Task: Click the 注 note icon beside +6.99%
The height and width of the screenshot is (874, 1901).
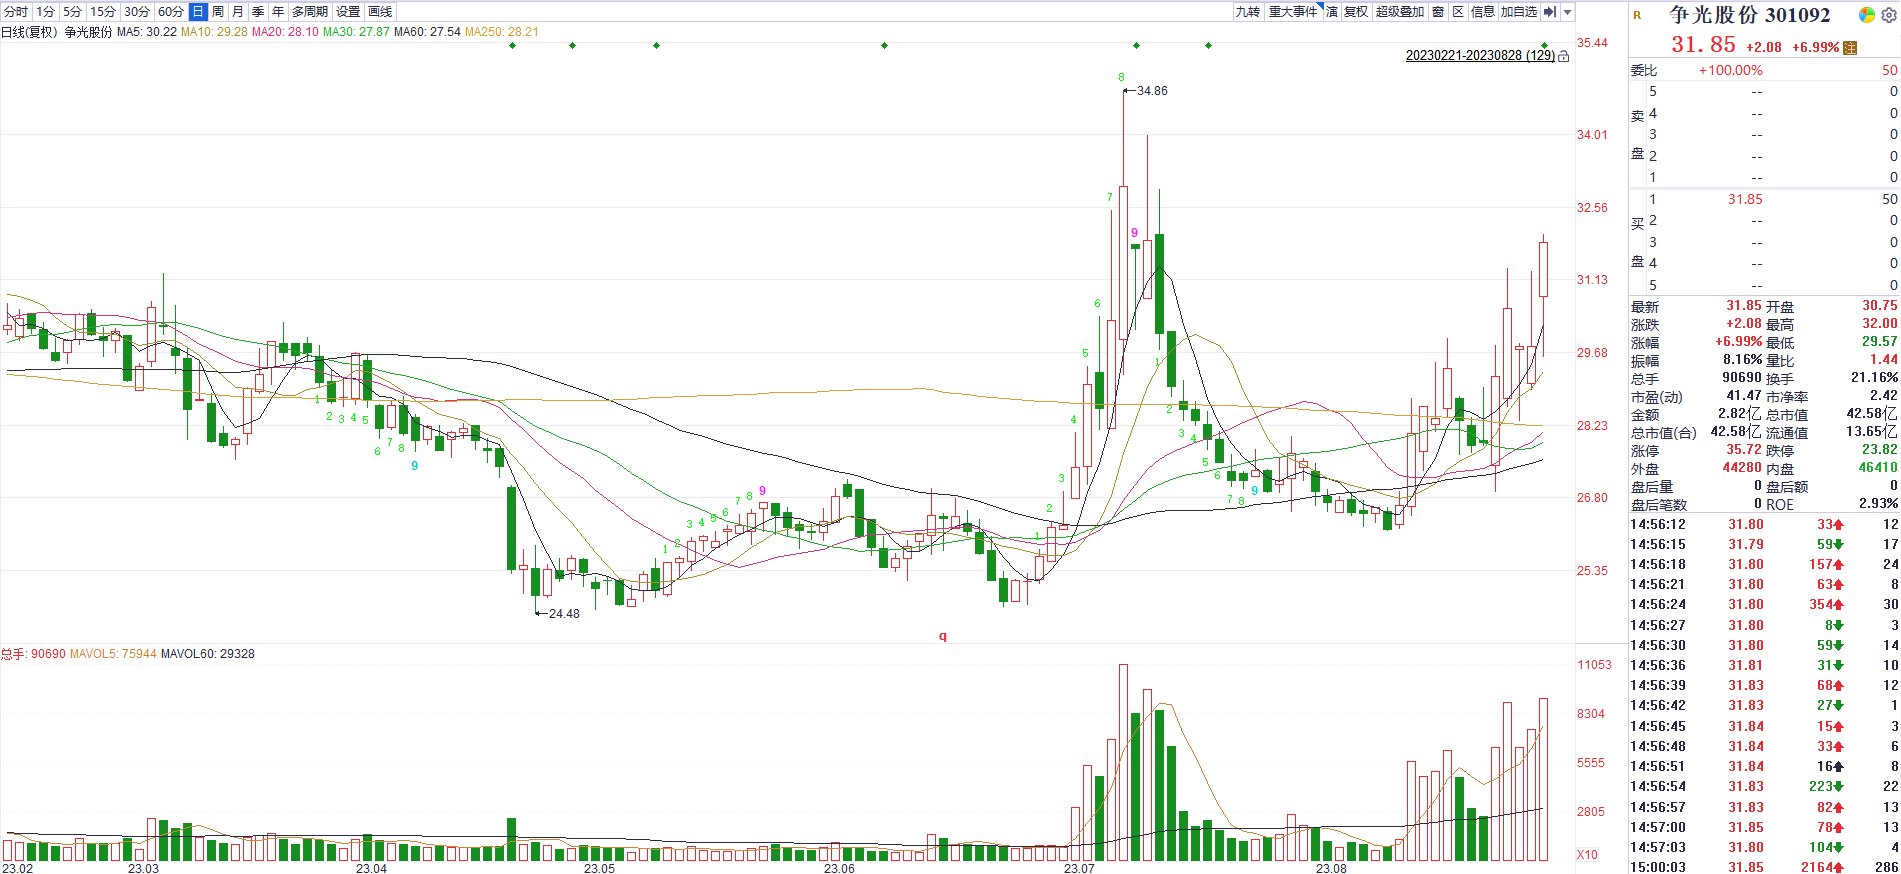Action: (x=1850, y=47)
